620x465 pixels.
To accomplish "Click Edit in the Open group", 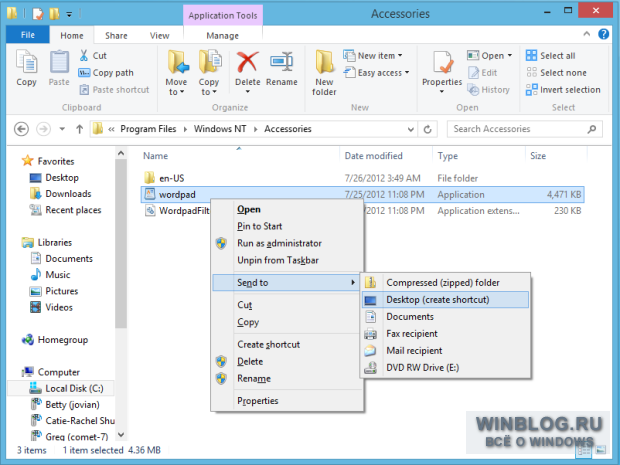I will 482,73.
